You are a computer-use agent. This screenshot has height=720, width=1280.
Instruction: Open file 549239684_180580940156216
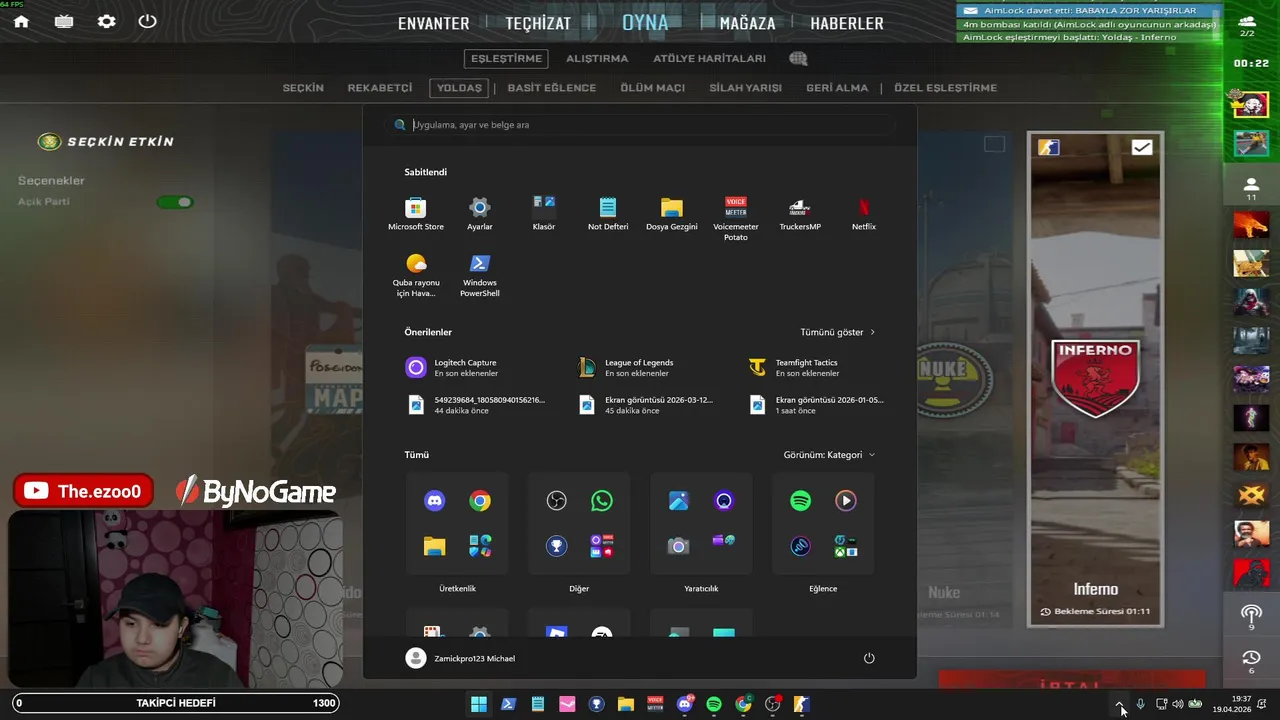476,404
